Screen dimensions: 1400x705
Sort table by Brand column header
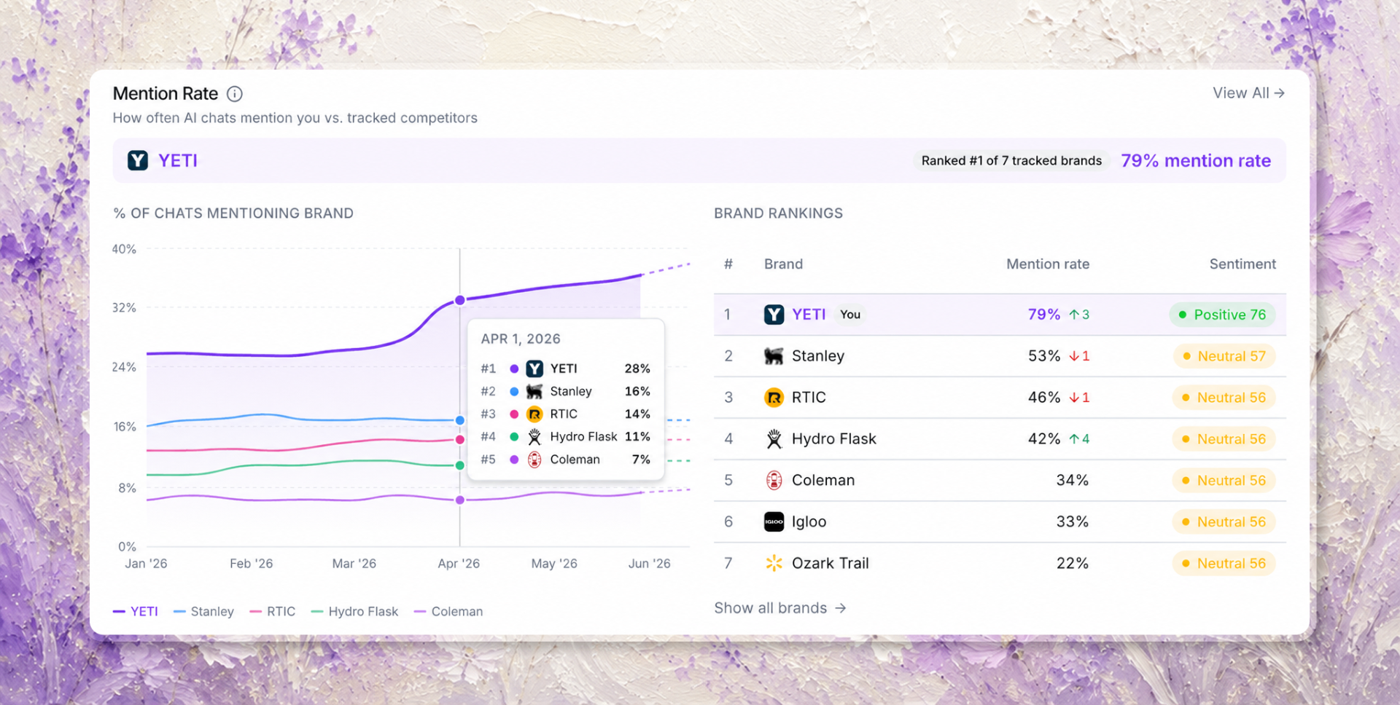point(783,264)
